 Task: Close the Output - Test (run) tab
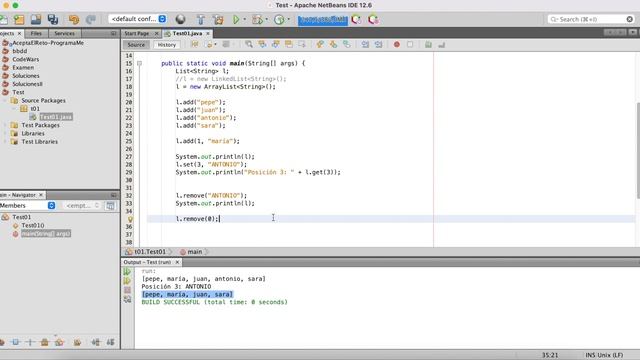(x=177, y=262)
